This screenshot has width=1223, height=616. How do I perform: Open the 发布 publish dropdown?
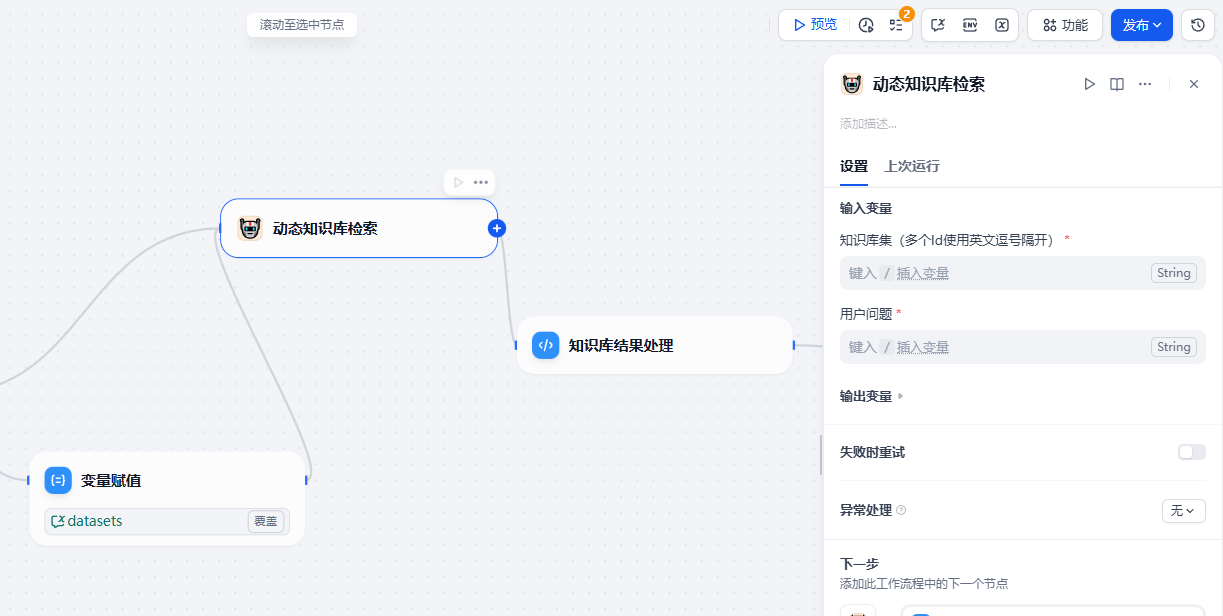point(1141,25)
